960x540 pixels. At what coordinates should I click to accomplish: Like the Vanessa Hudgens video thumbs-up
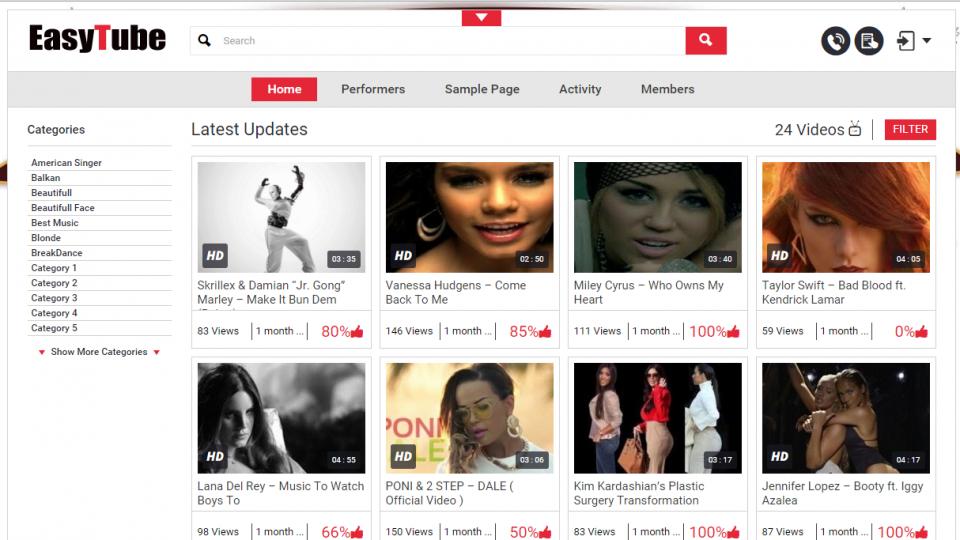pos(545,332)
